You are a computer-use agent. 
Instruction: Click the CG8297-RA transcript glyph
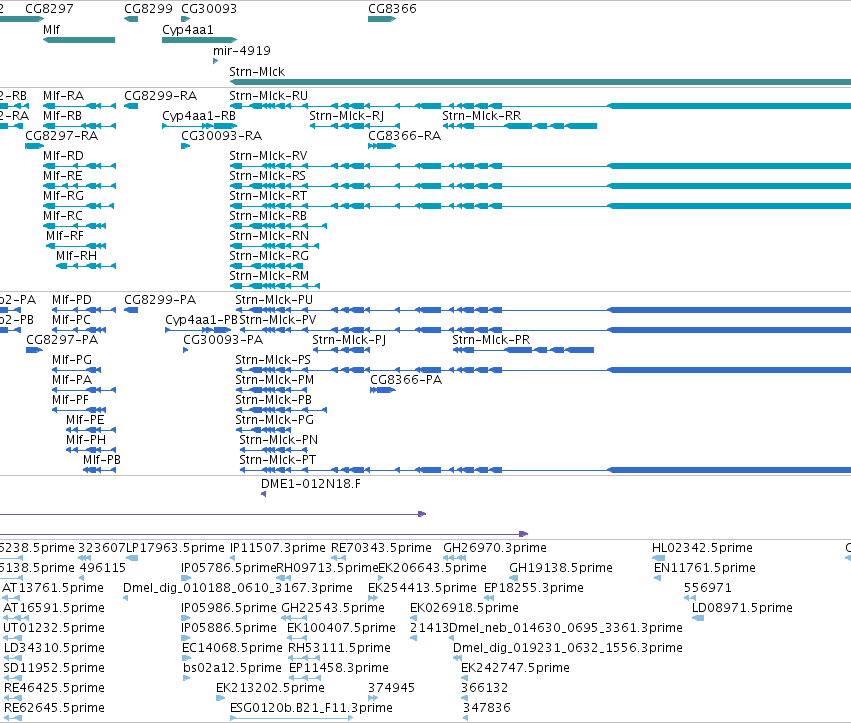click(35, 146)
